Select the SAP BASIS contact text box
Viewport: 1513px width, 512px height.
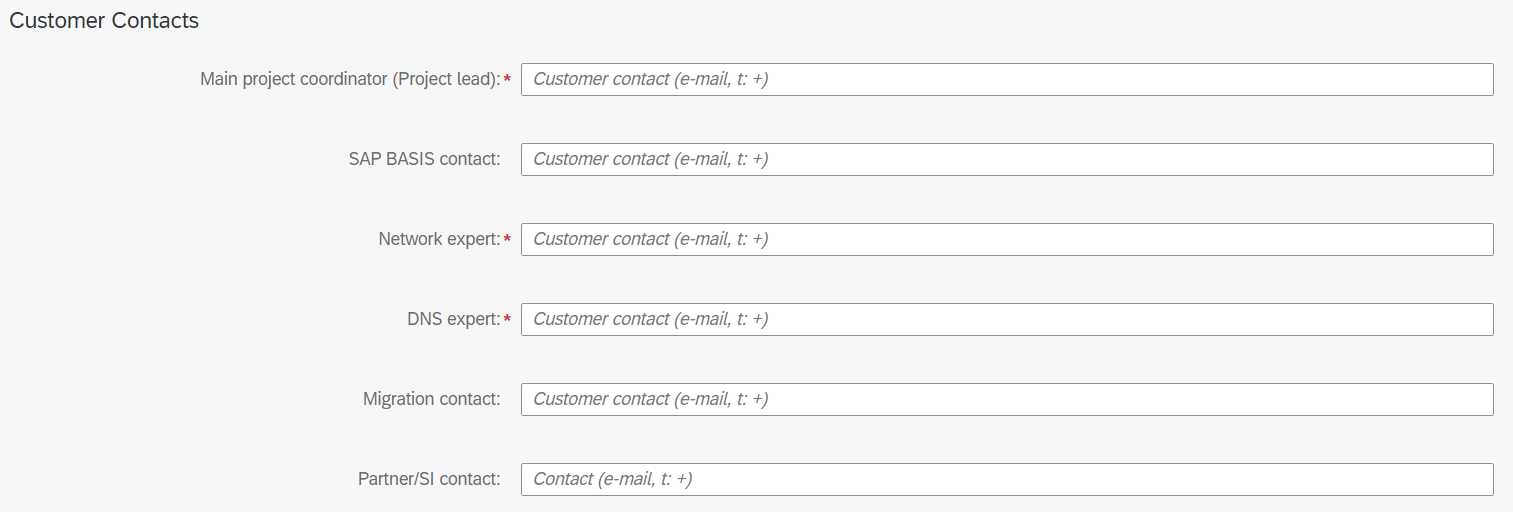pyautogui.click(x=1007, y=159)
